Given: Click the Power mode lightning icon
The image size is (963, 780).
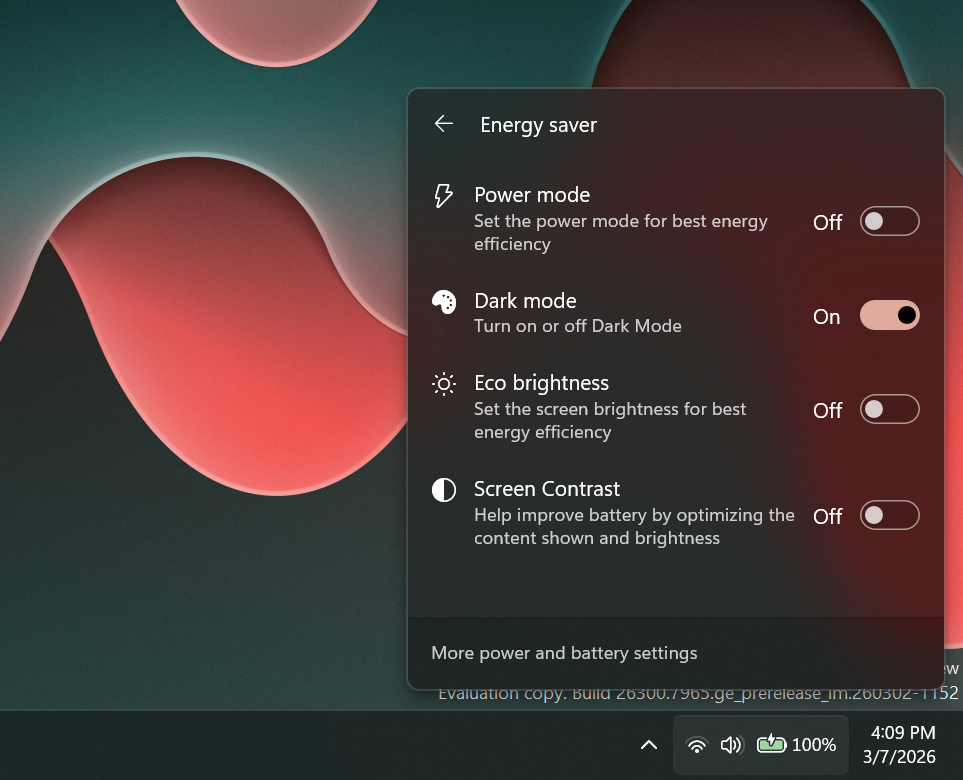Looking at the screenshot, I should (443, 195).
